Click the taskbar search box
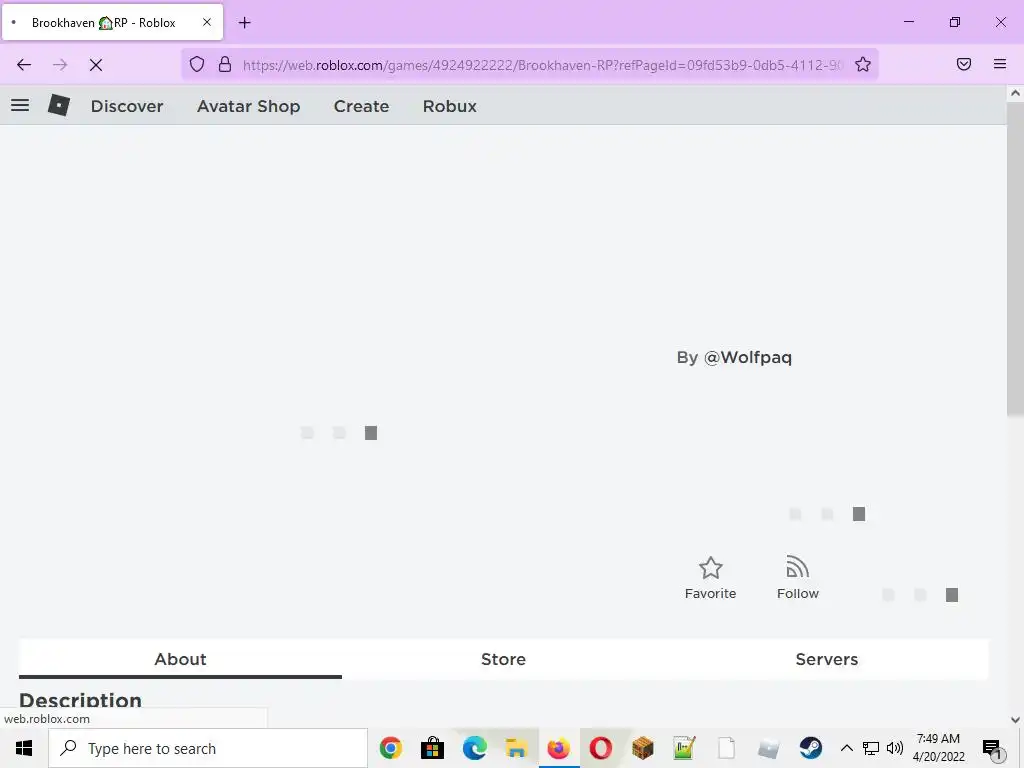1024x768 pixels. [x=208, y=748]
